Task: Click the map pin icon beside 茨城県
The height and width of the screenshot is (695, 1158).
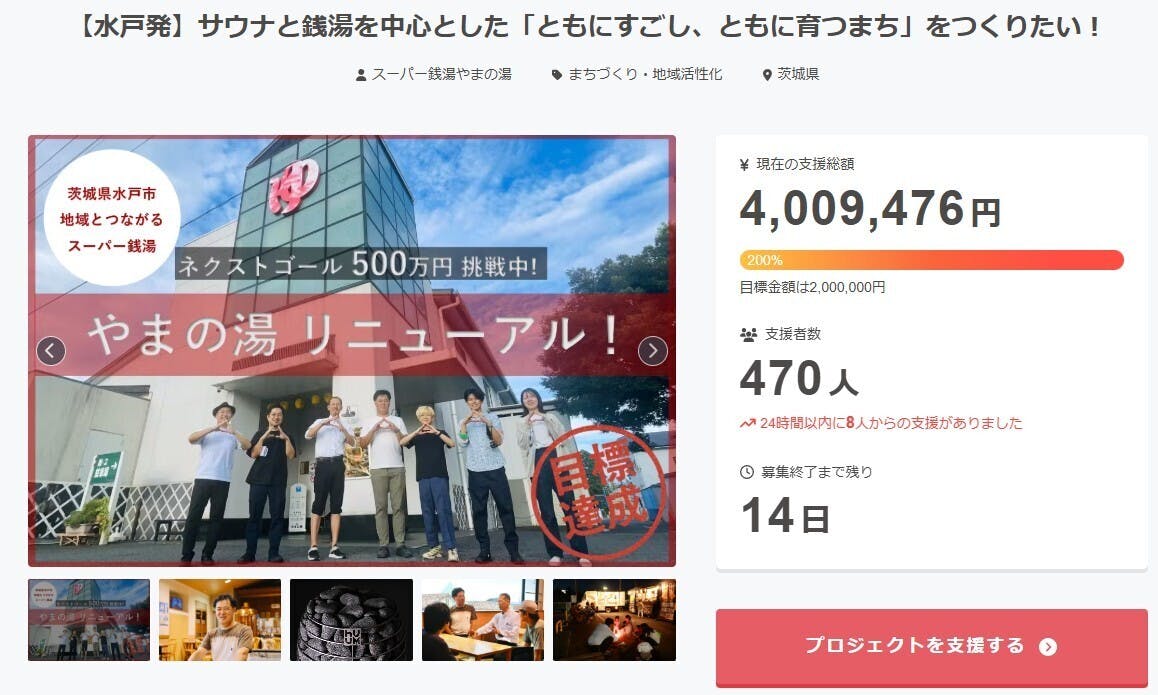Action: [767, 75]
